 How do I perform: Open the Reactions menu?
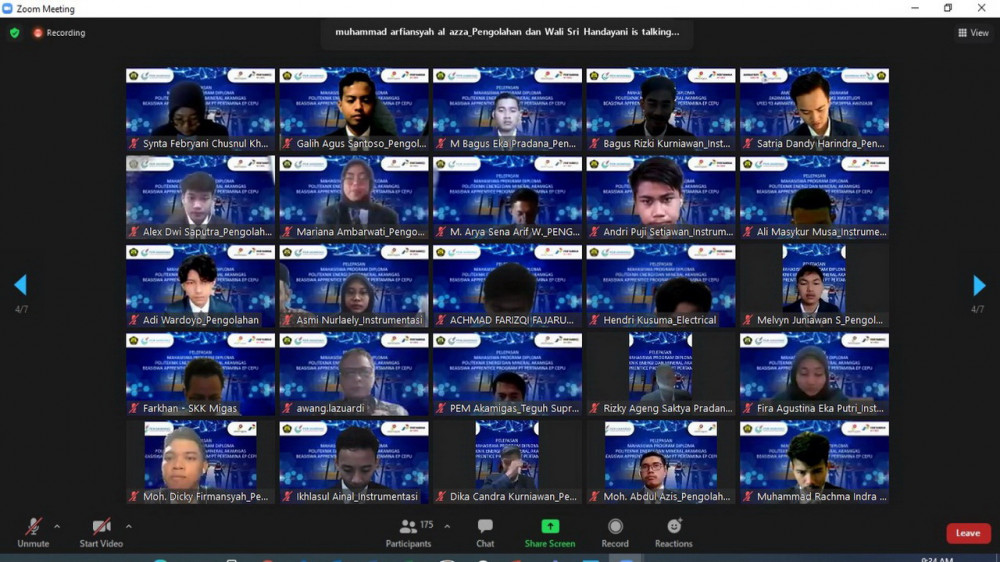tap(673, 527)
